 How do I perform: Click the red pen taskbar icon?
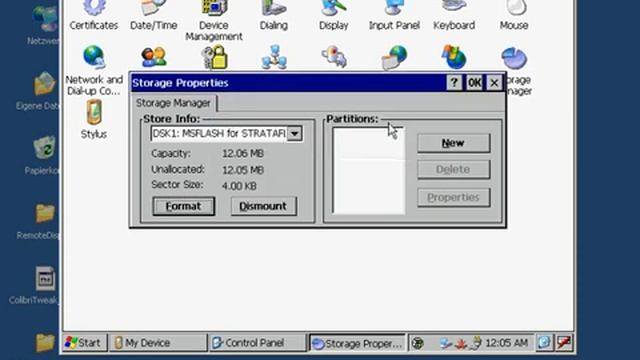click(x=564, y=342)
